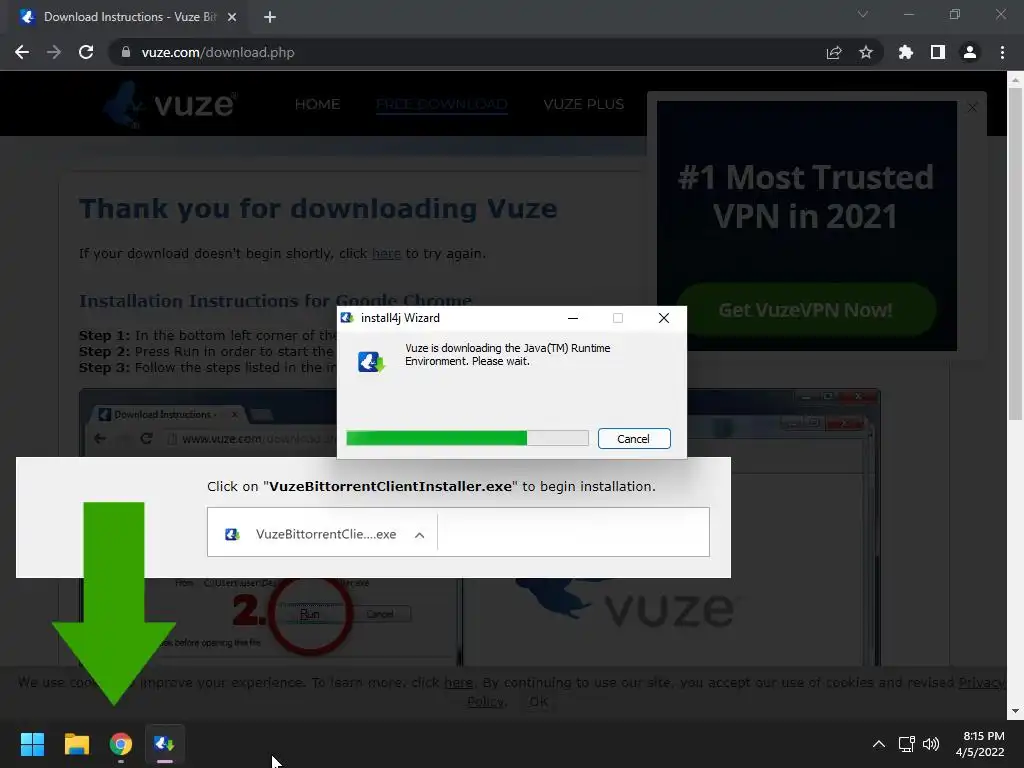Screen dimensions: 1024x768
Task: Open network settings tray icon
Action: point(906,744)
